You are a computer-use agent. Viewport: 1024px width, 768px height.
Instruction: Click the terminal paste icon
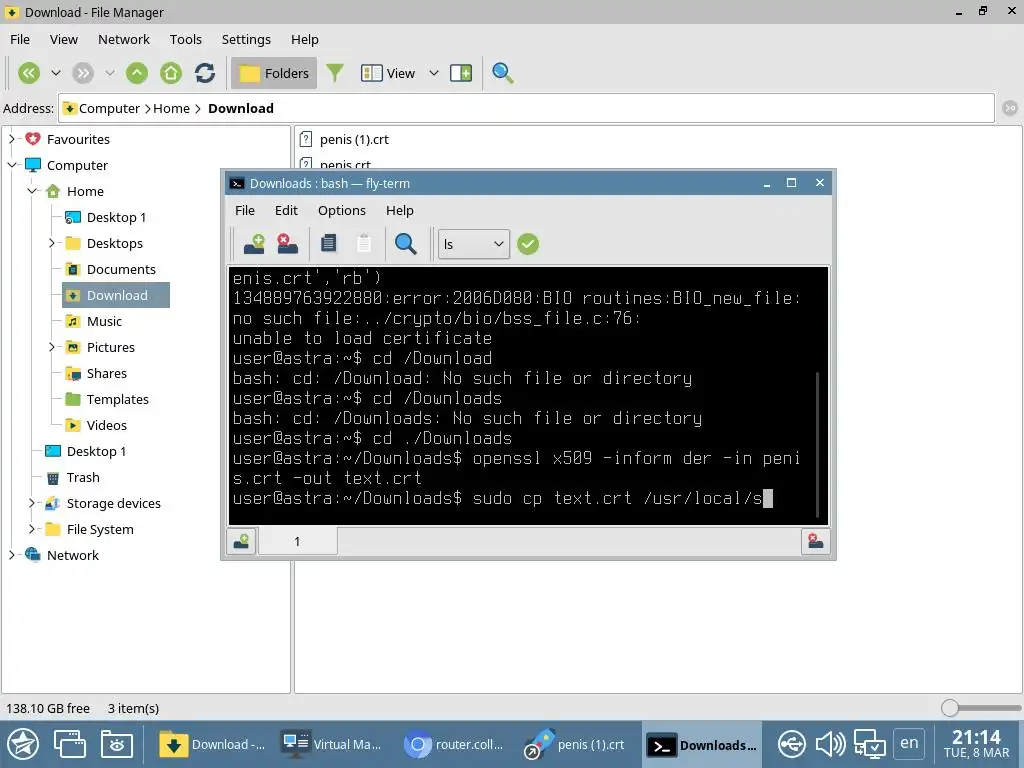tap(364, 244)
